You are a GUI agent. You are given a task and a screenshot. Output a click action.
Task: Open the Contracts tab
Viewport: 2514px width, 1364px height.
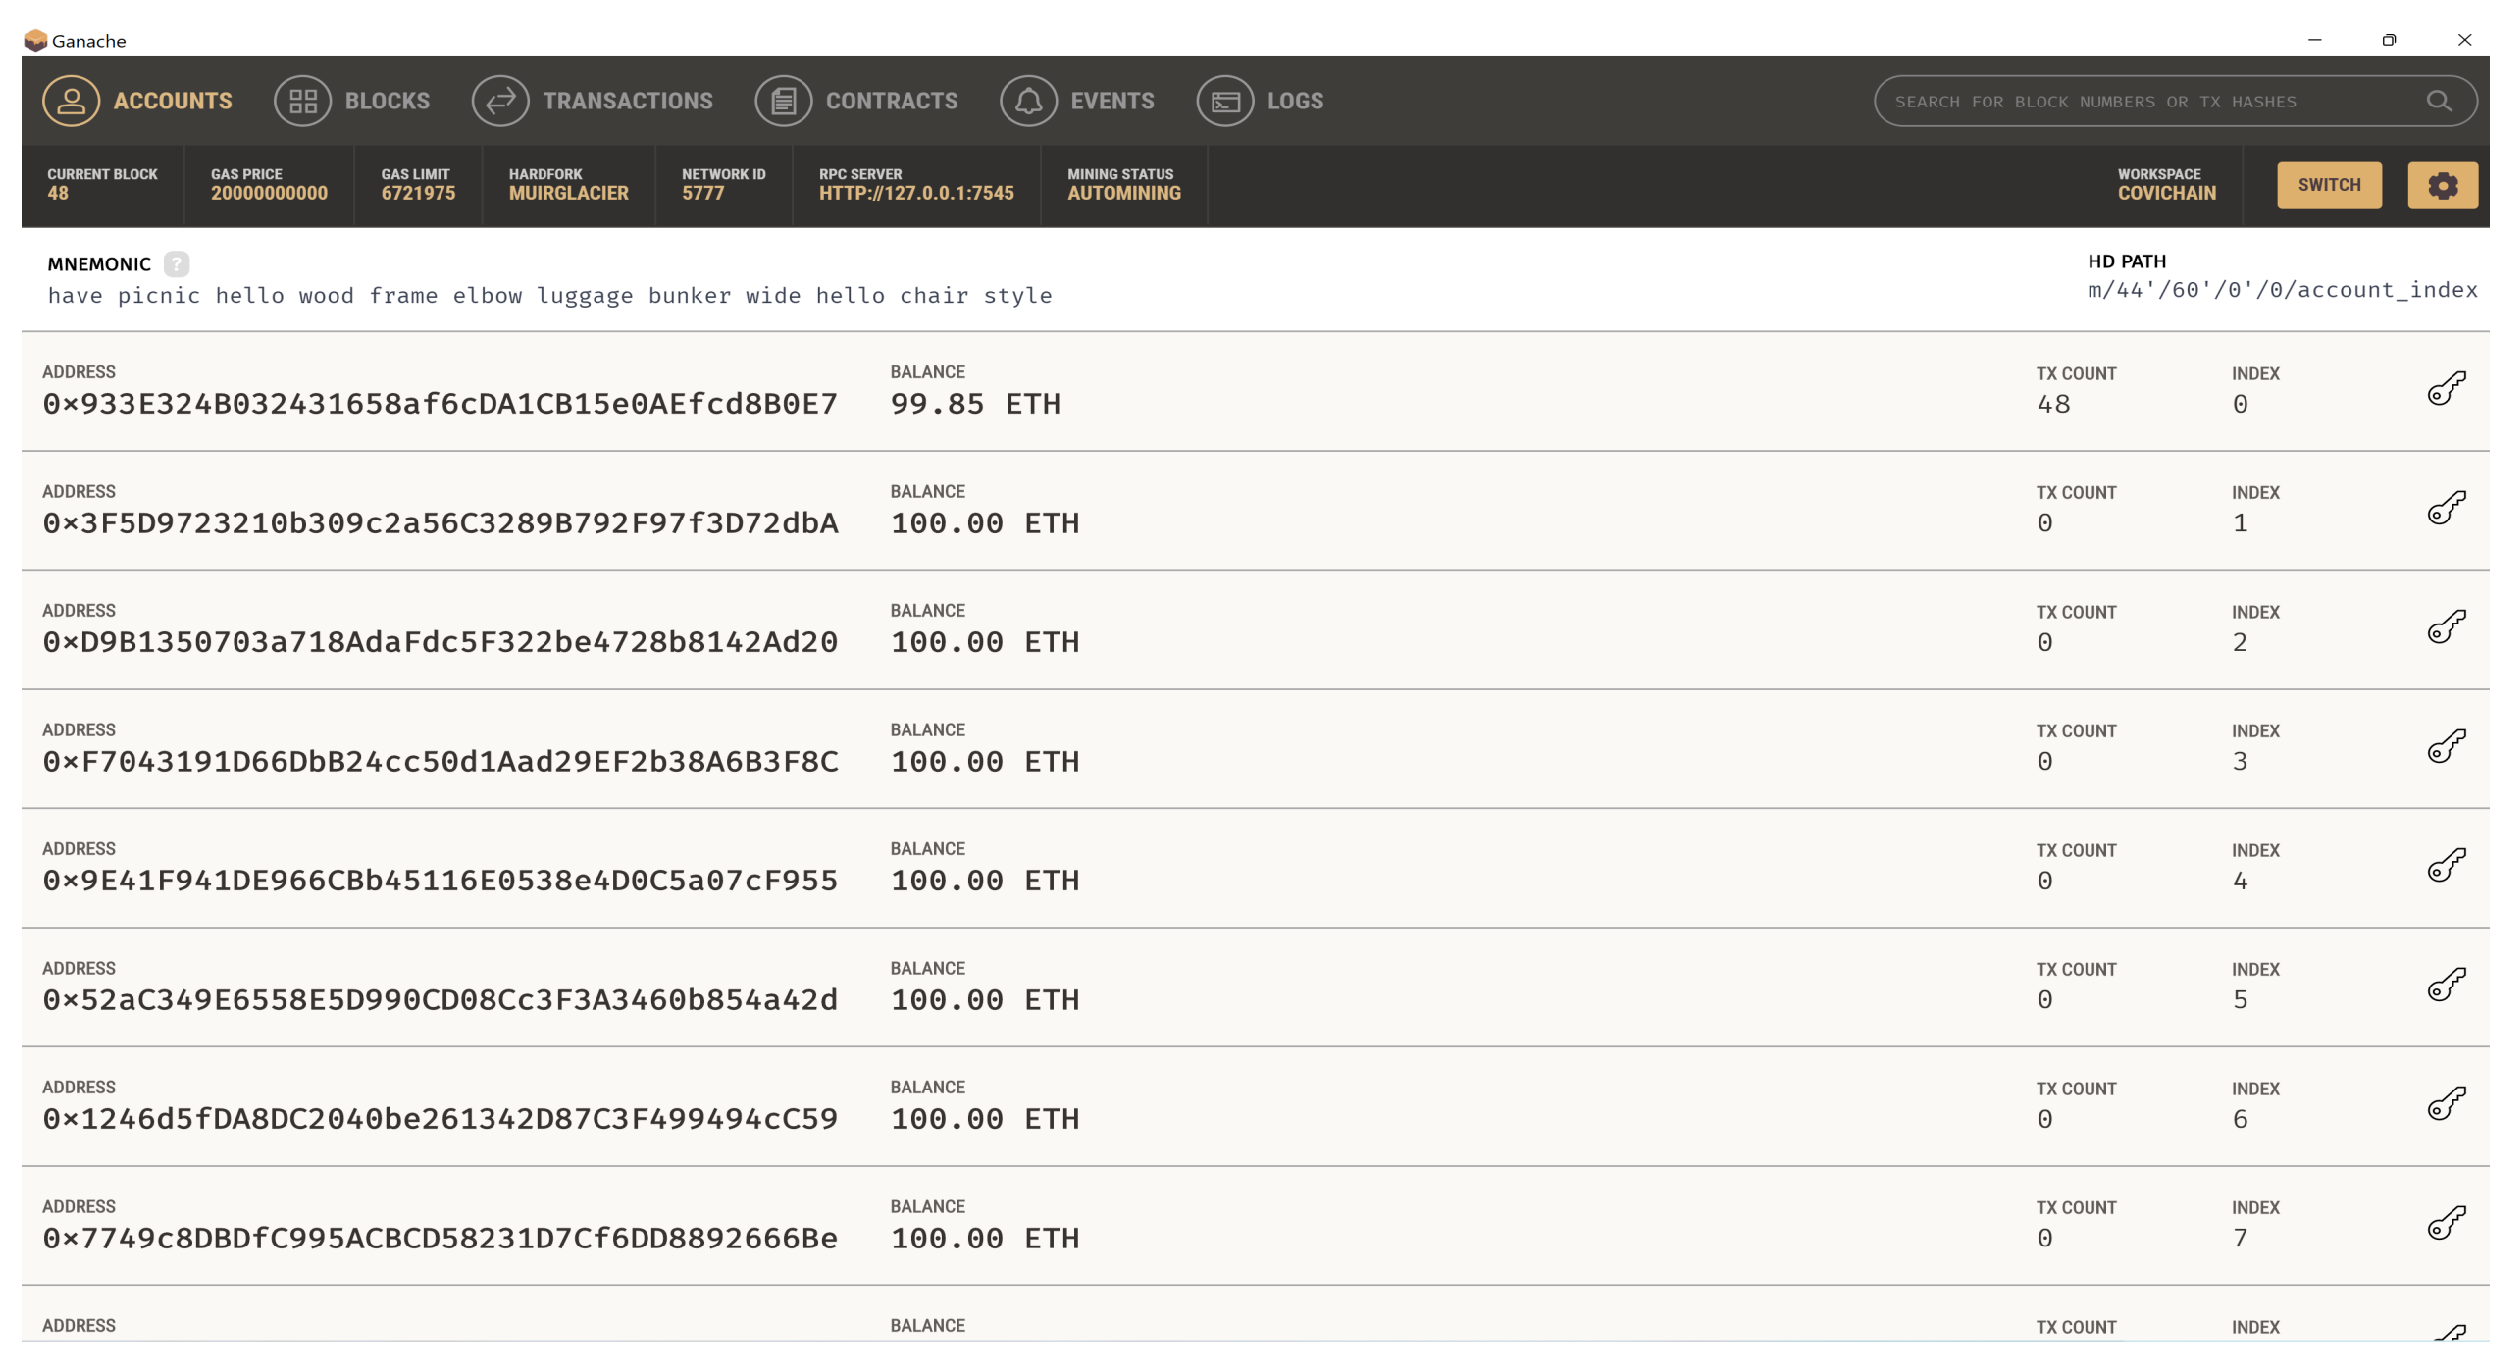point(856,101)
